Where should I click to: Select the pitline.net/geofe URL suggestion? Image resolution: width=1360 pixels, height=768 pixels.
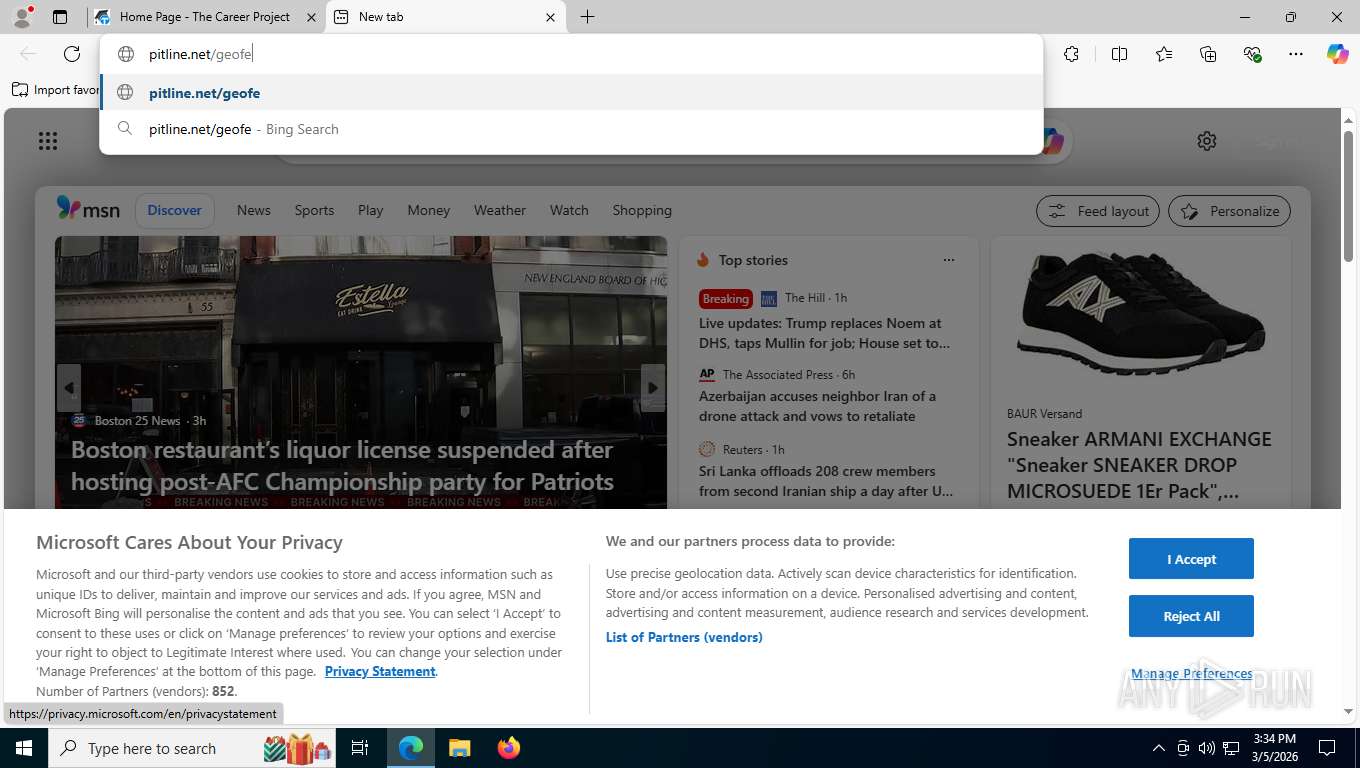click(x=571, y=93)
